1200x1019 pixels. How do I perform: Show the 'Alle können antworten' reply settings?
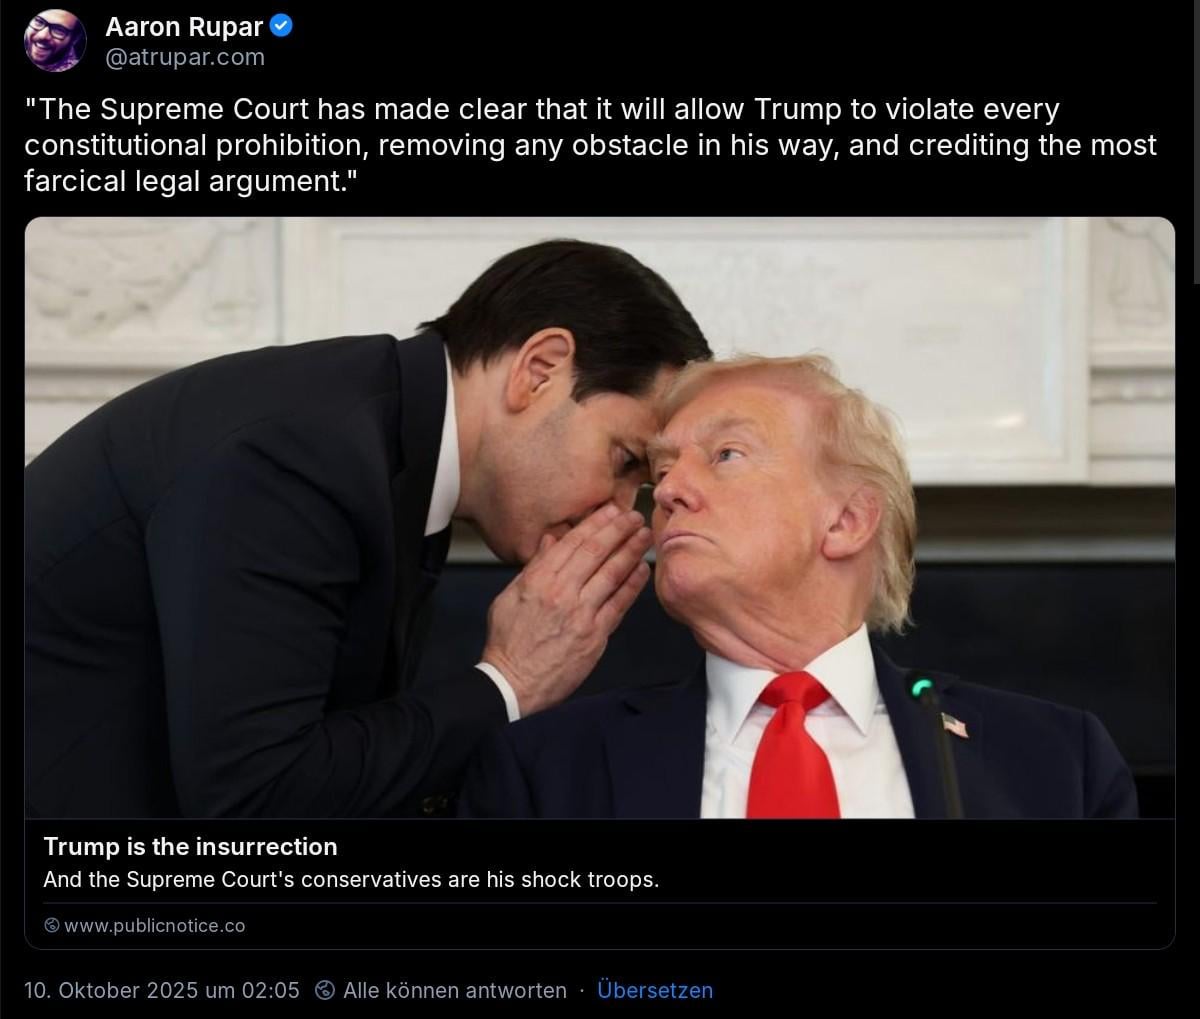(455, 990)
